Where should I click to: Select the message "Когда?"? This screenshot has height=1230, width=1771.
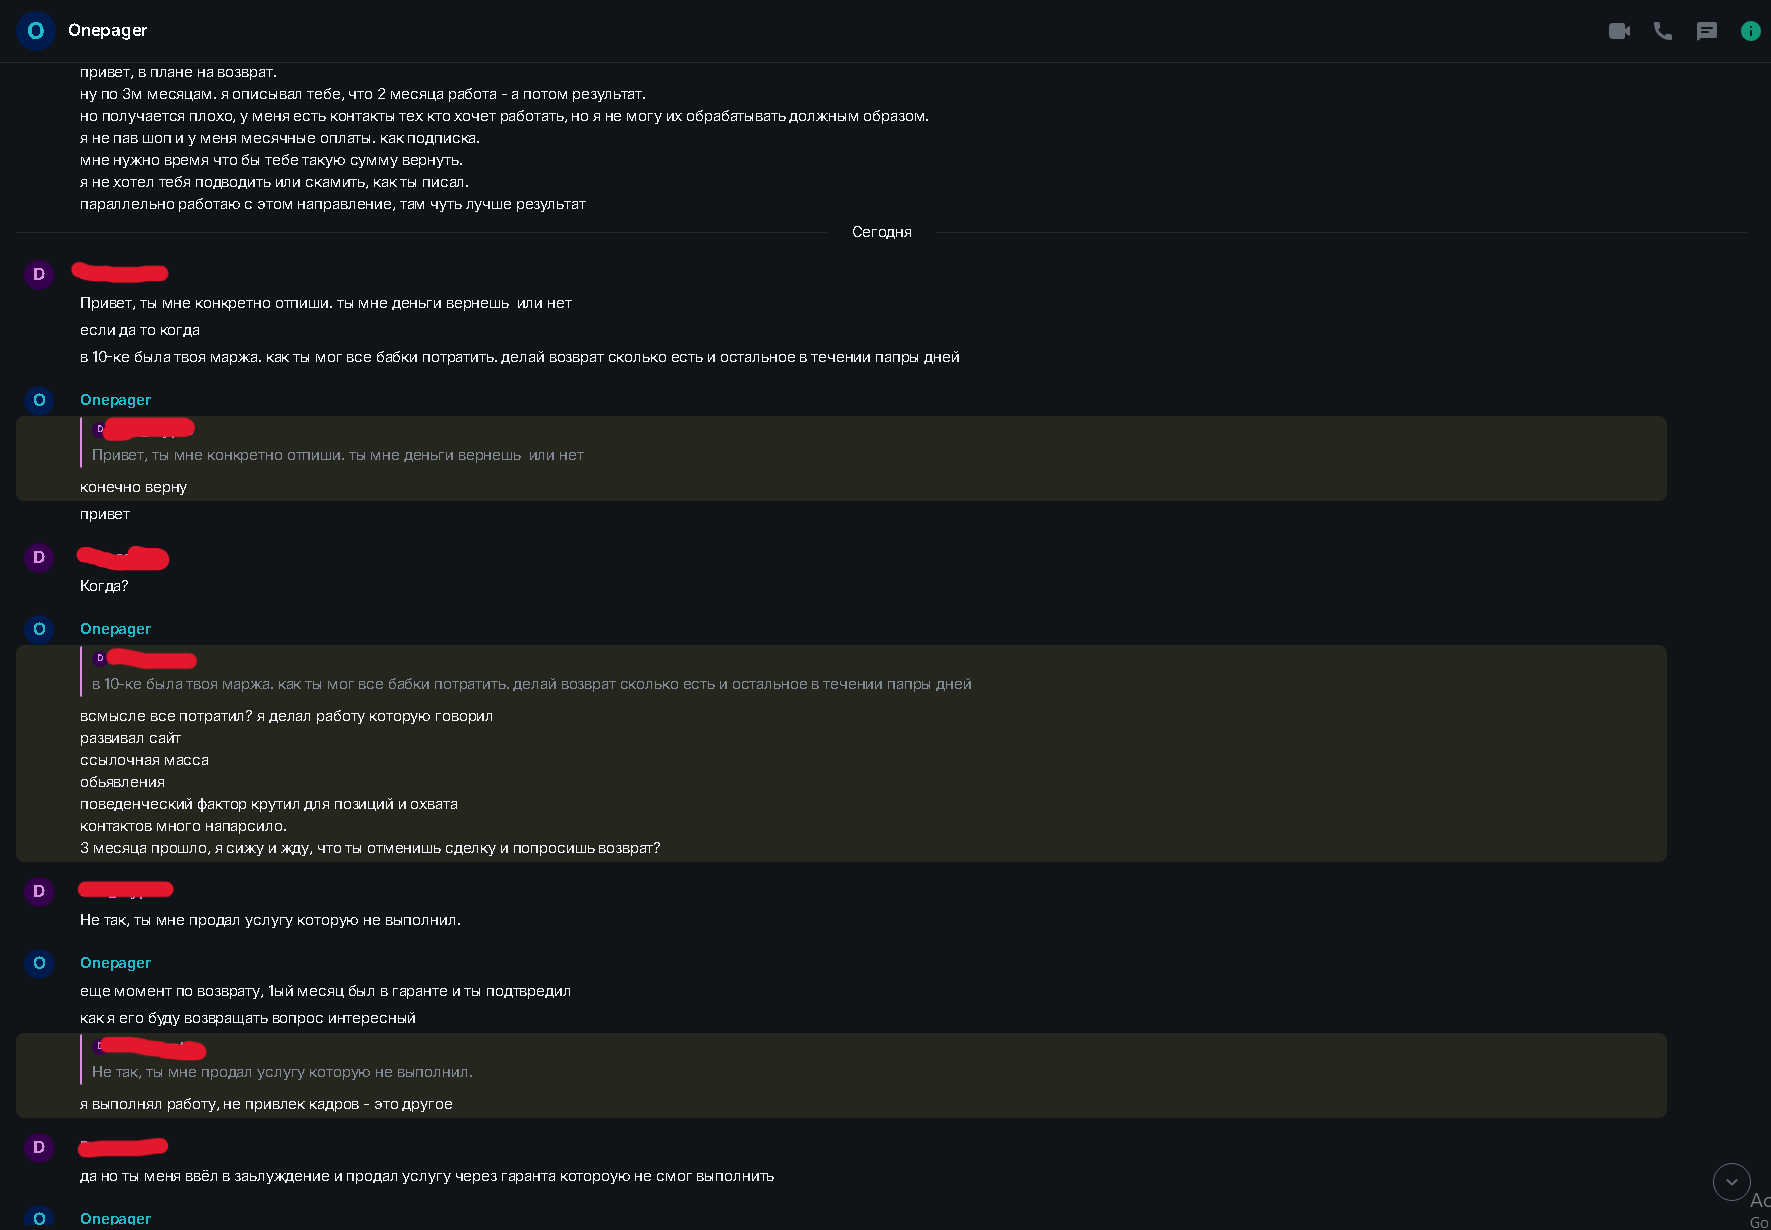(x=104, y=586)
